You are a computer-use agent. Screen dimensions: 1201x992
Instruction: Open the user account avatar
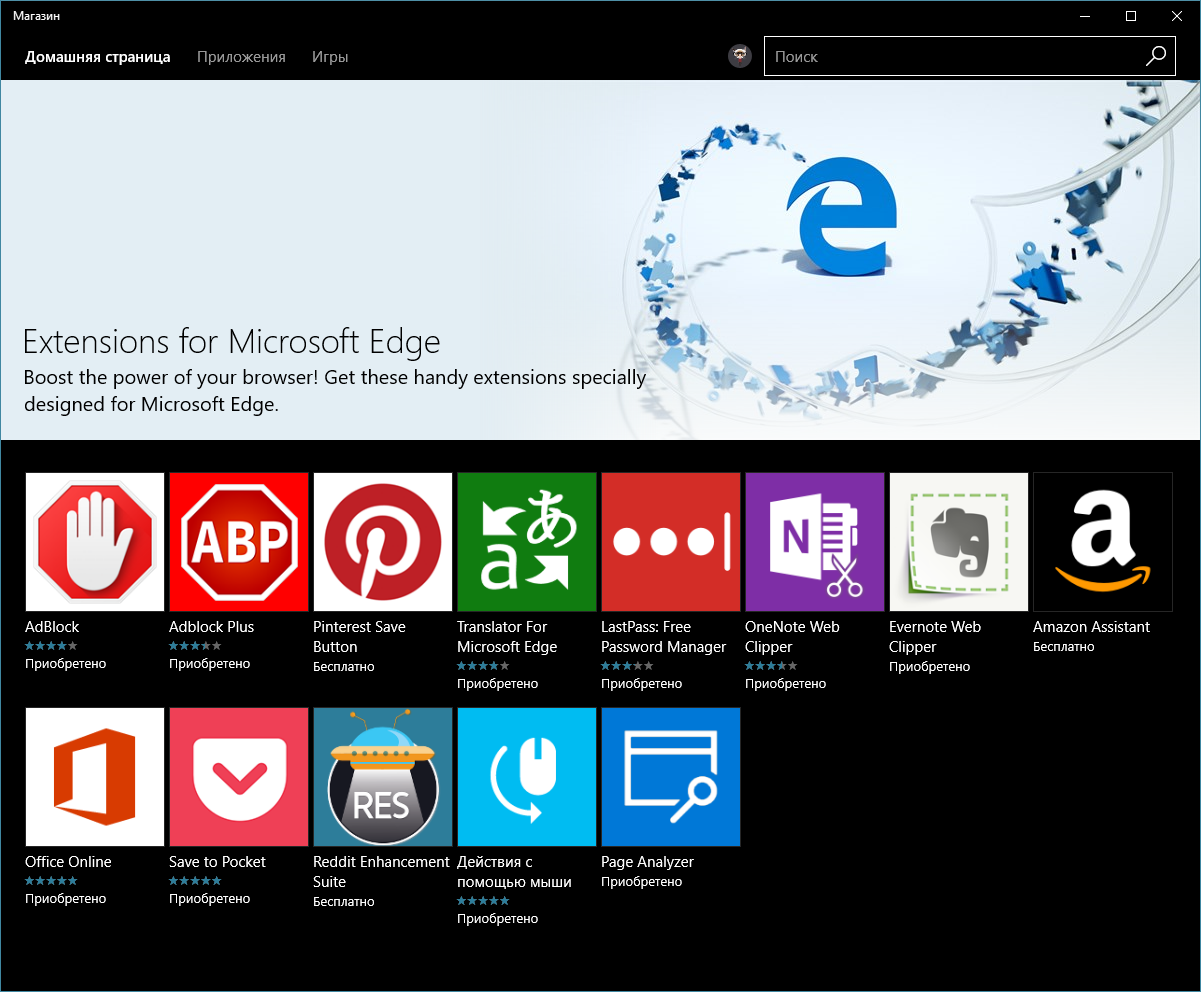[x=740, y=57]
